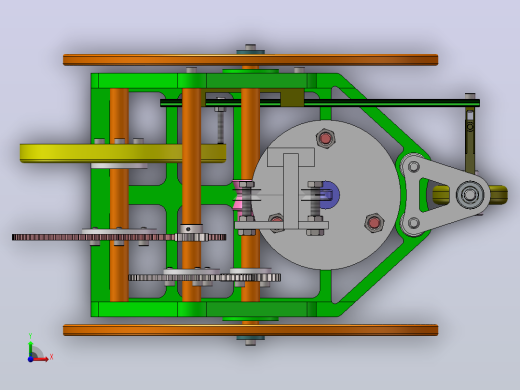Click the shaft collar on middle orange shaft
This screenshot has height=390, width=520.
191,229
